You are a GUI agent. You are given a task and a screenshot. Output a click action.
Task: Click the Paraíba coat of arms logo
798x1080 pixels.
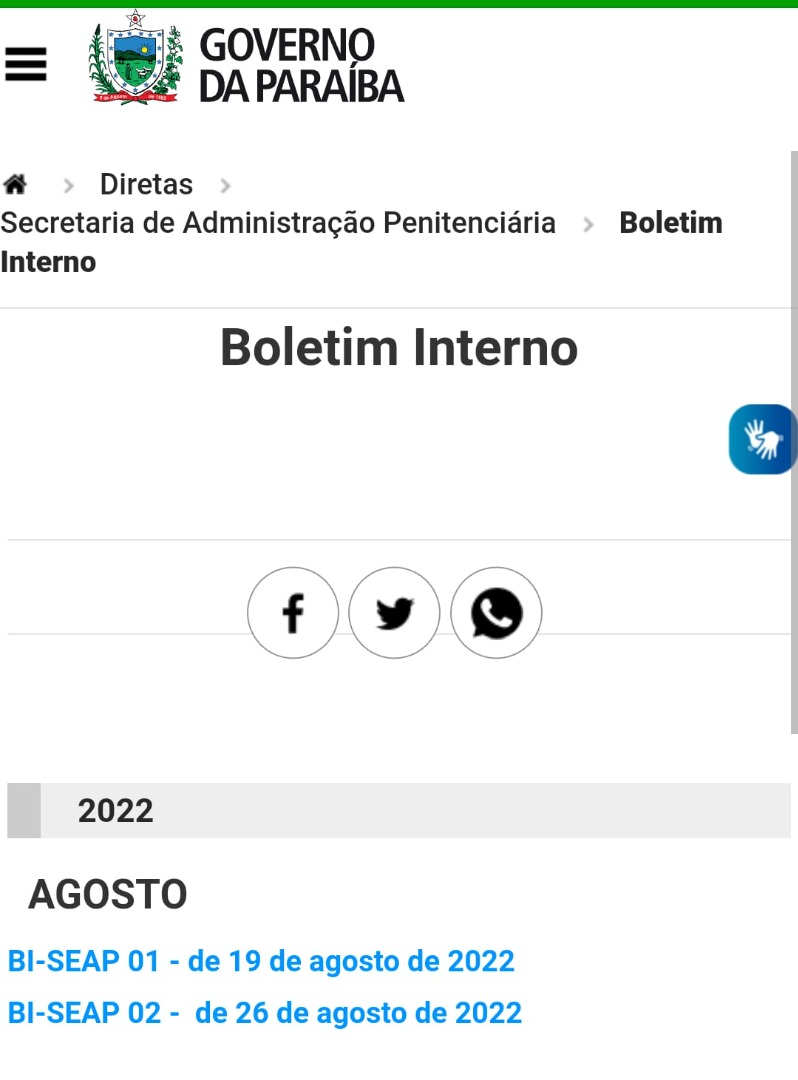click(x=136, y=58)
